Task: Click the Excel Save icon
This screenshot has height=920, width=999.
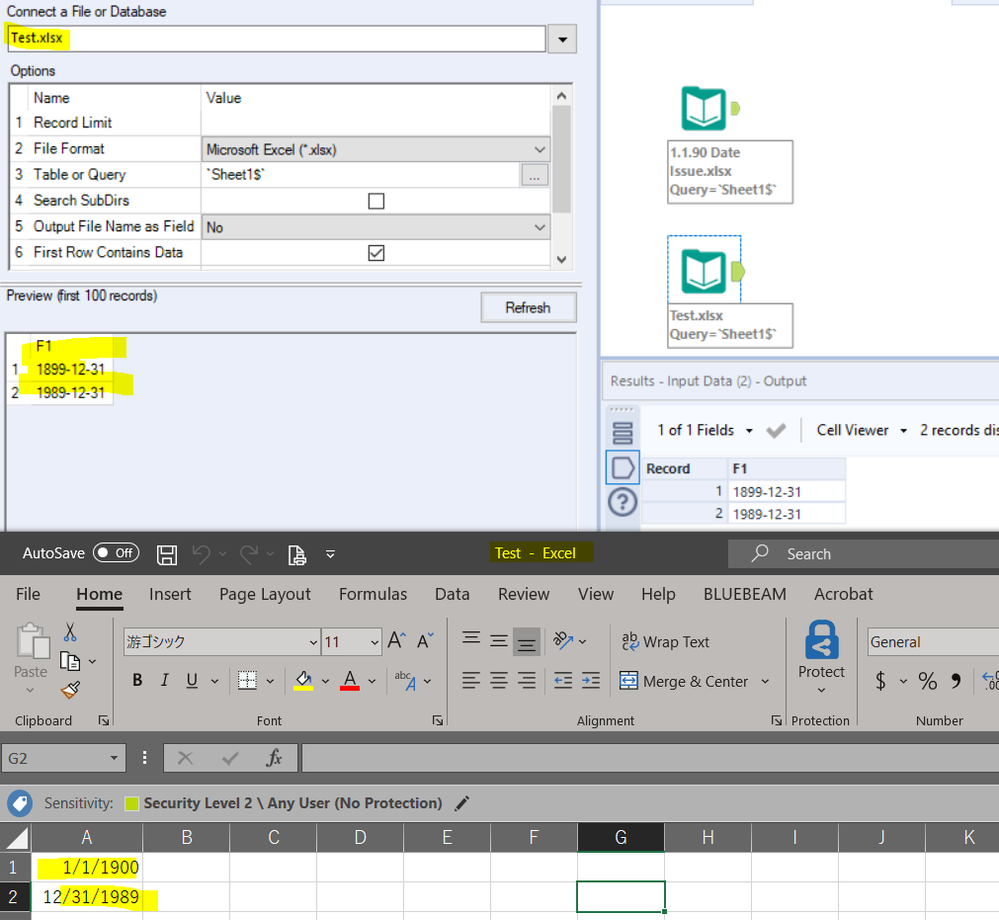Action: click(x=167, y=554)
